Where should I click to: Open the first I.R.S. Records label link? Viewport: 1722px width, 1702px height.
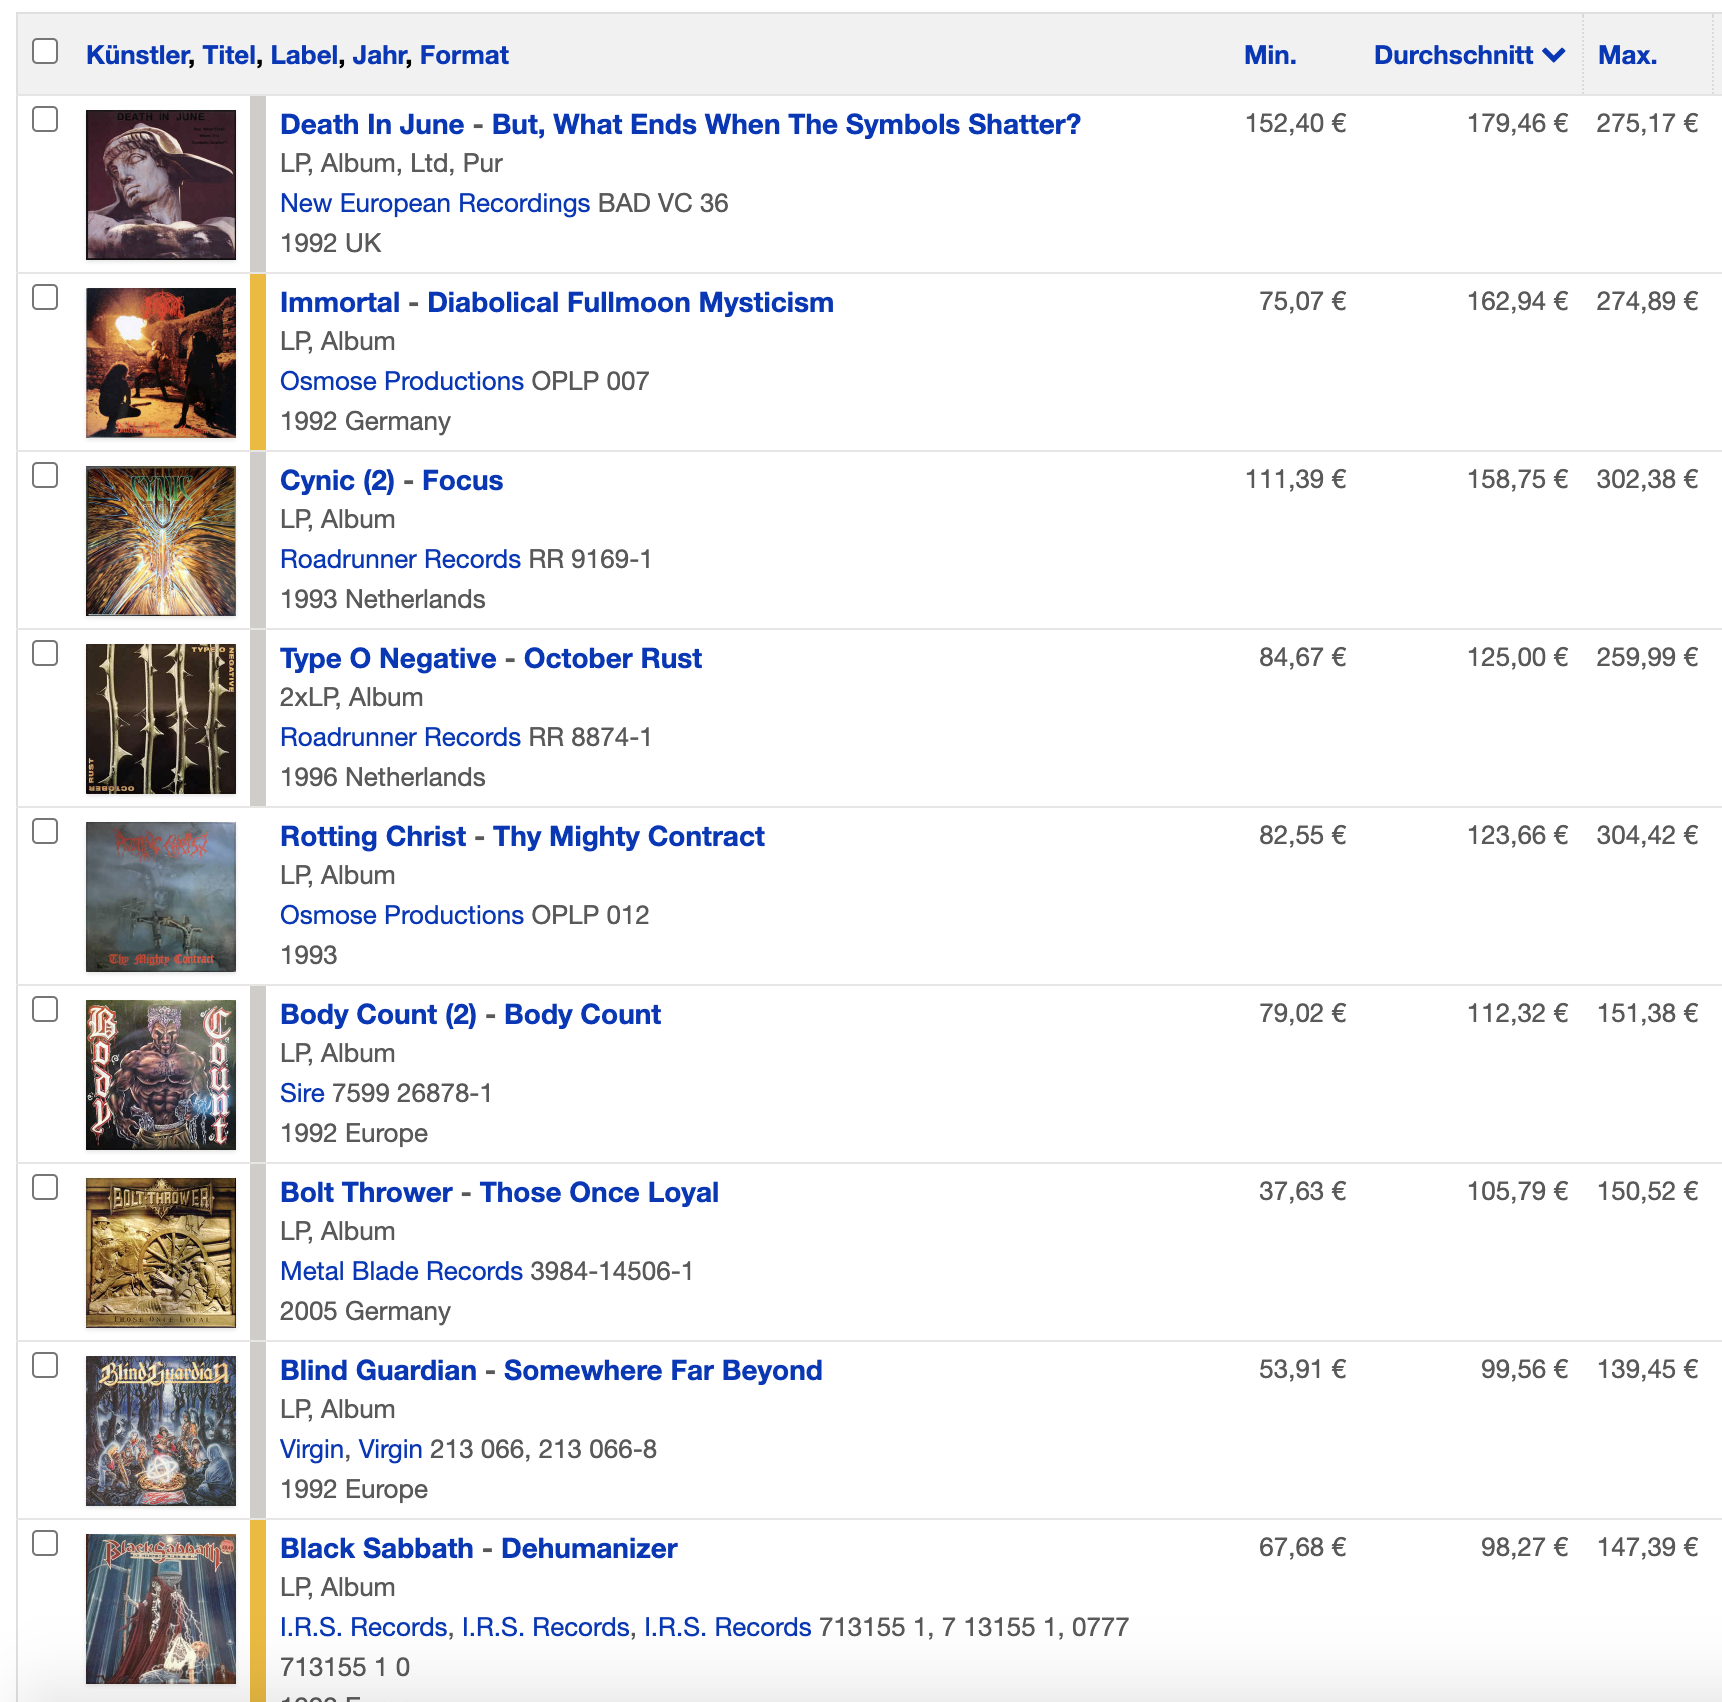click(364, 1627)
